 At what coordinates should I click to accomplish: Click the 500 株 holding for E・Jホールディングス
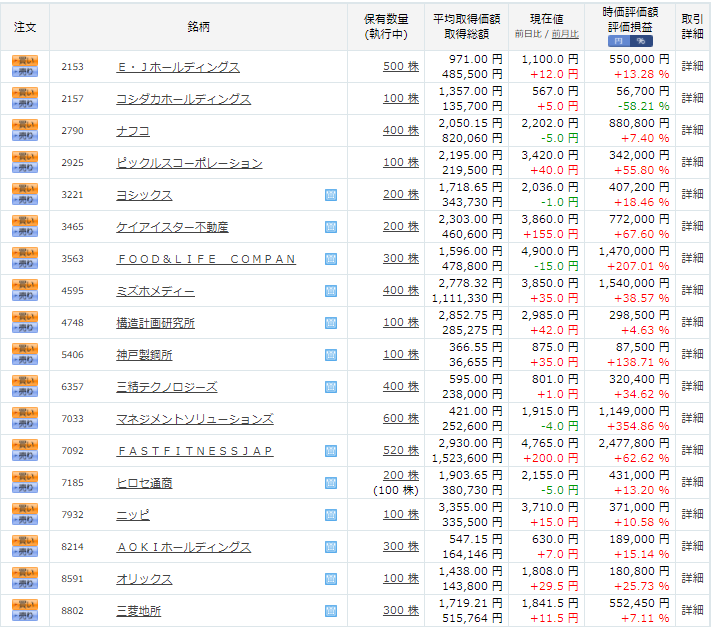[x=401, y=66]
